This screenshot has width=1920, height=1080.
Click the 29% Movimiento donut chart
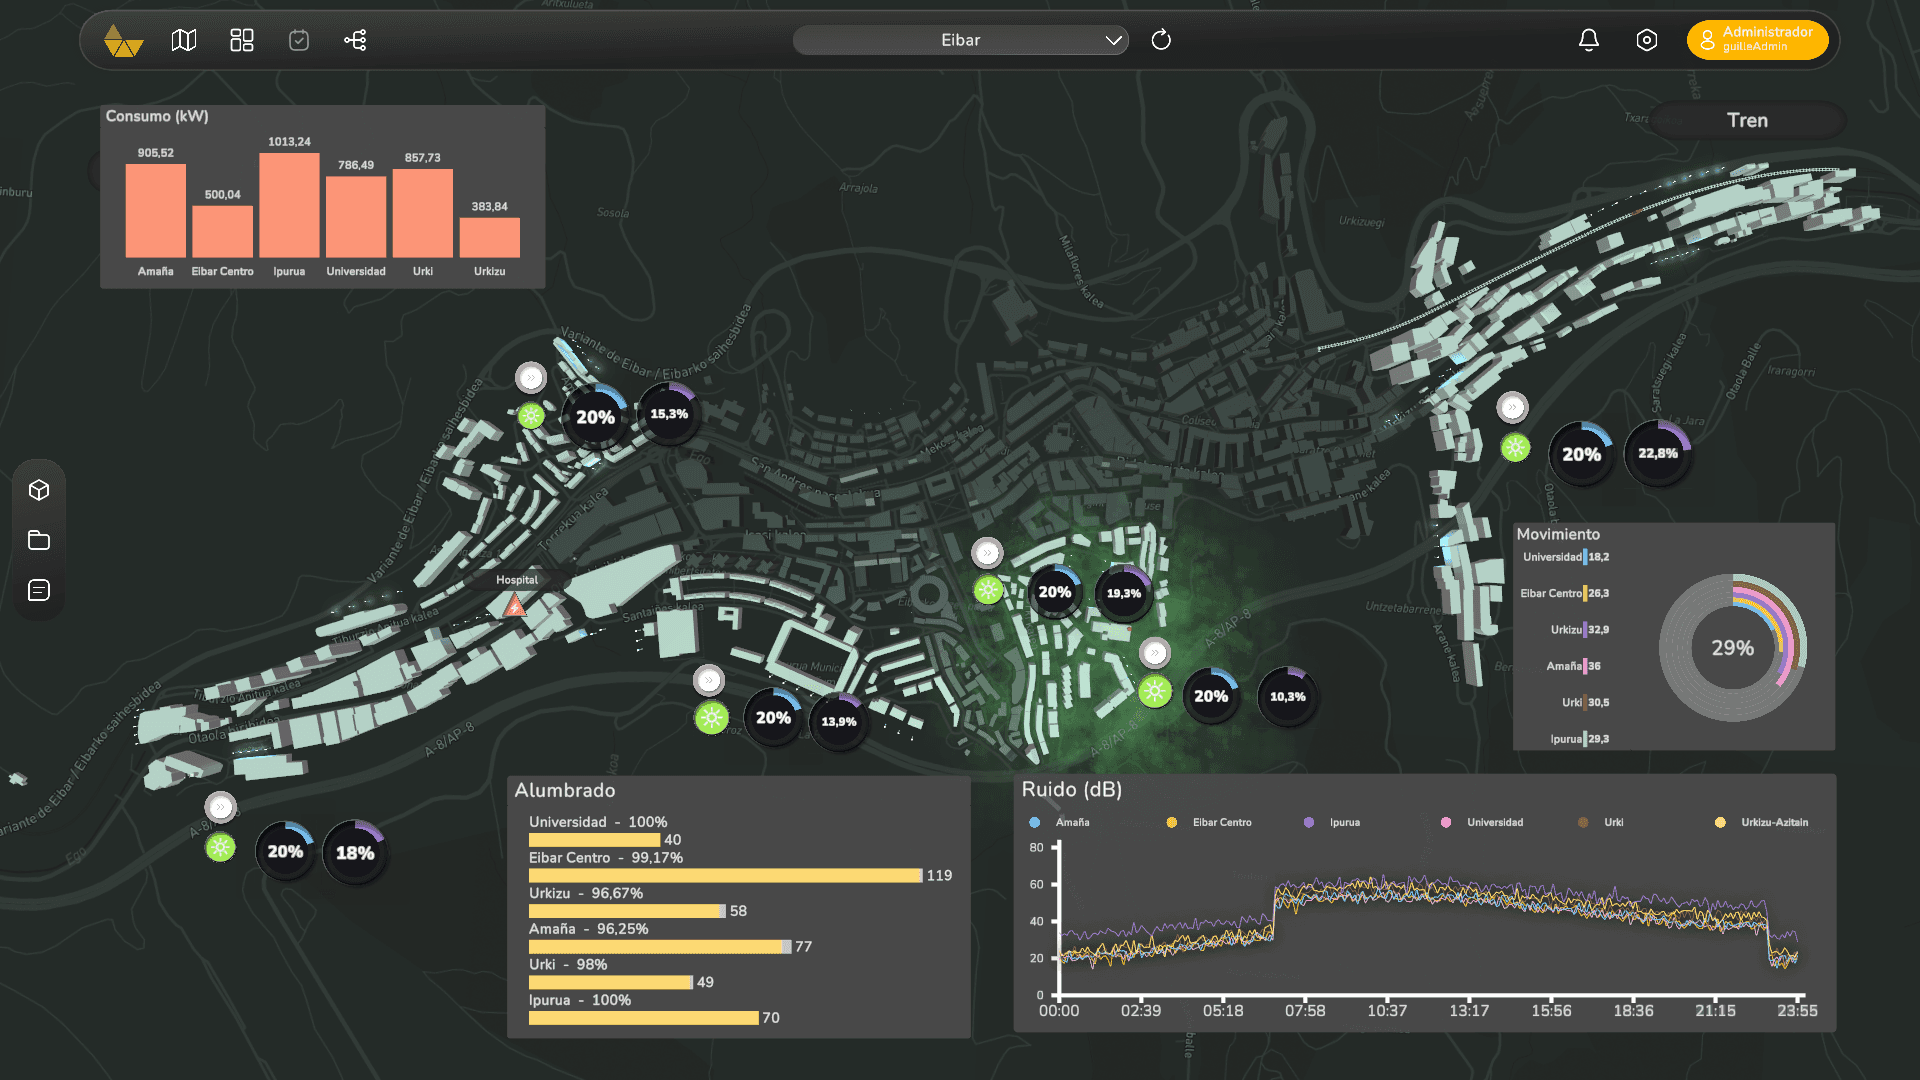click(1732, 648)
